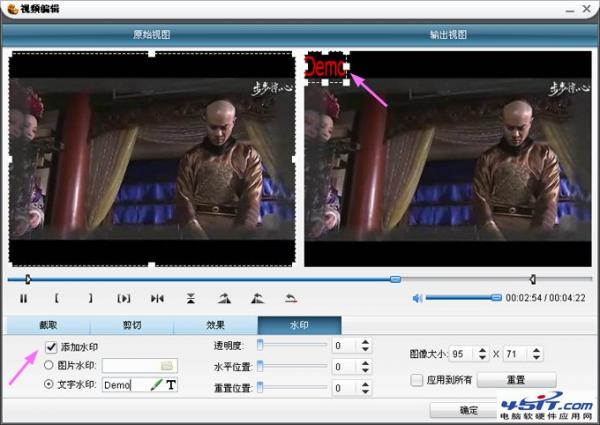Open font settings with the T icon
The width and height of the screenshot is (600, 425).
171,385
